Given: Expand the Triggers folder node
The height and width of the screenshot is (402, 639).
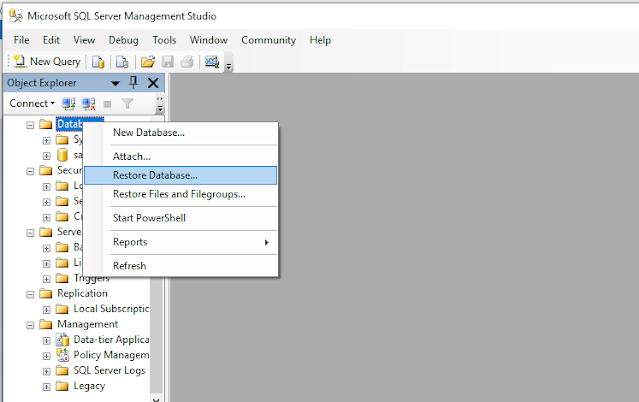Looking at the screenshot, I should click(46, 279).
